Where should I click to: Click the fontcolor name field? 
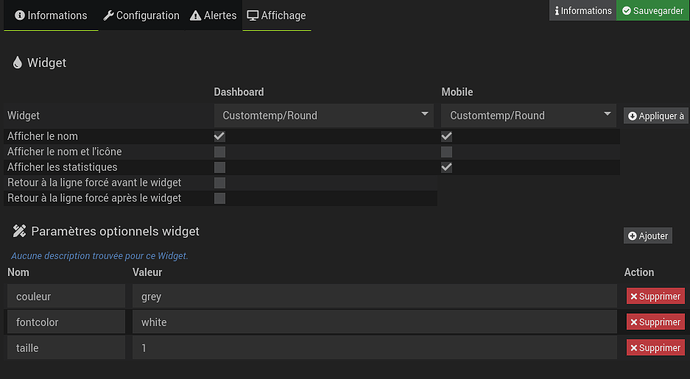[x=66, y=322]
